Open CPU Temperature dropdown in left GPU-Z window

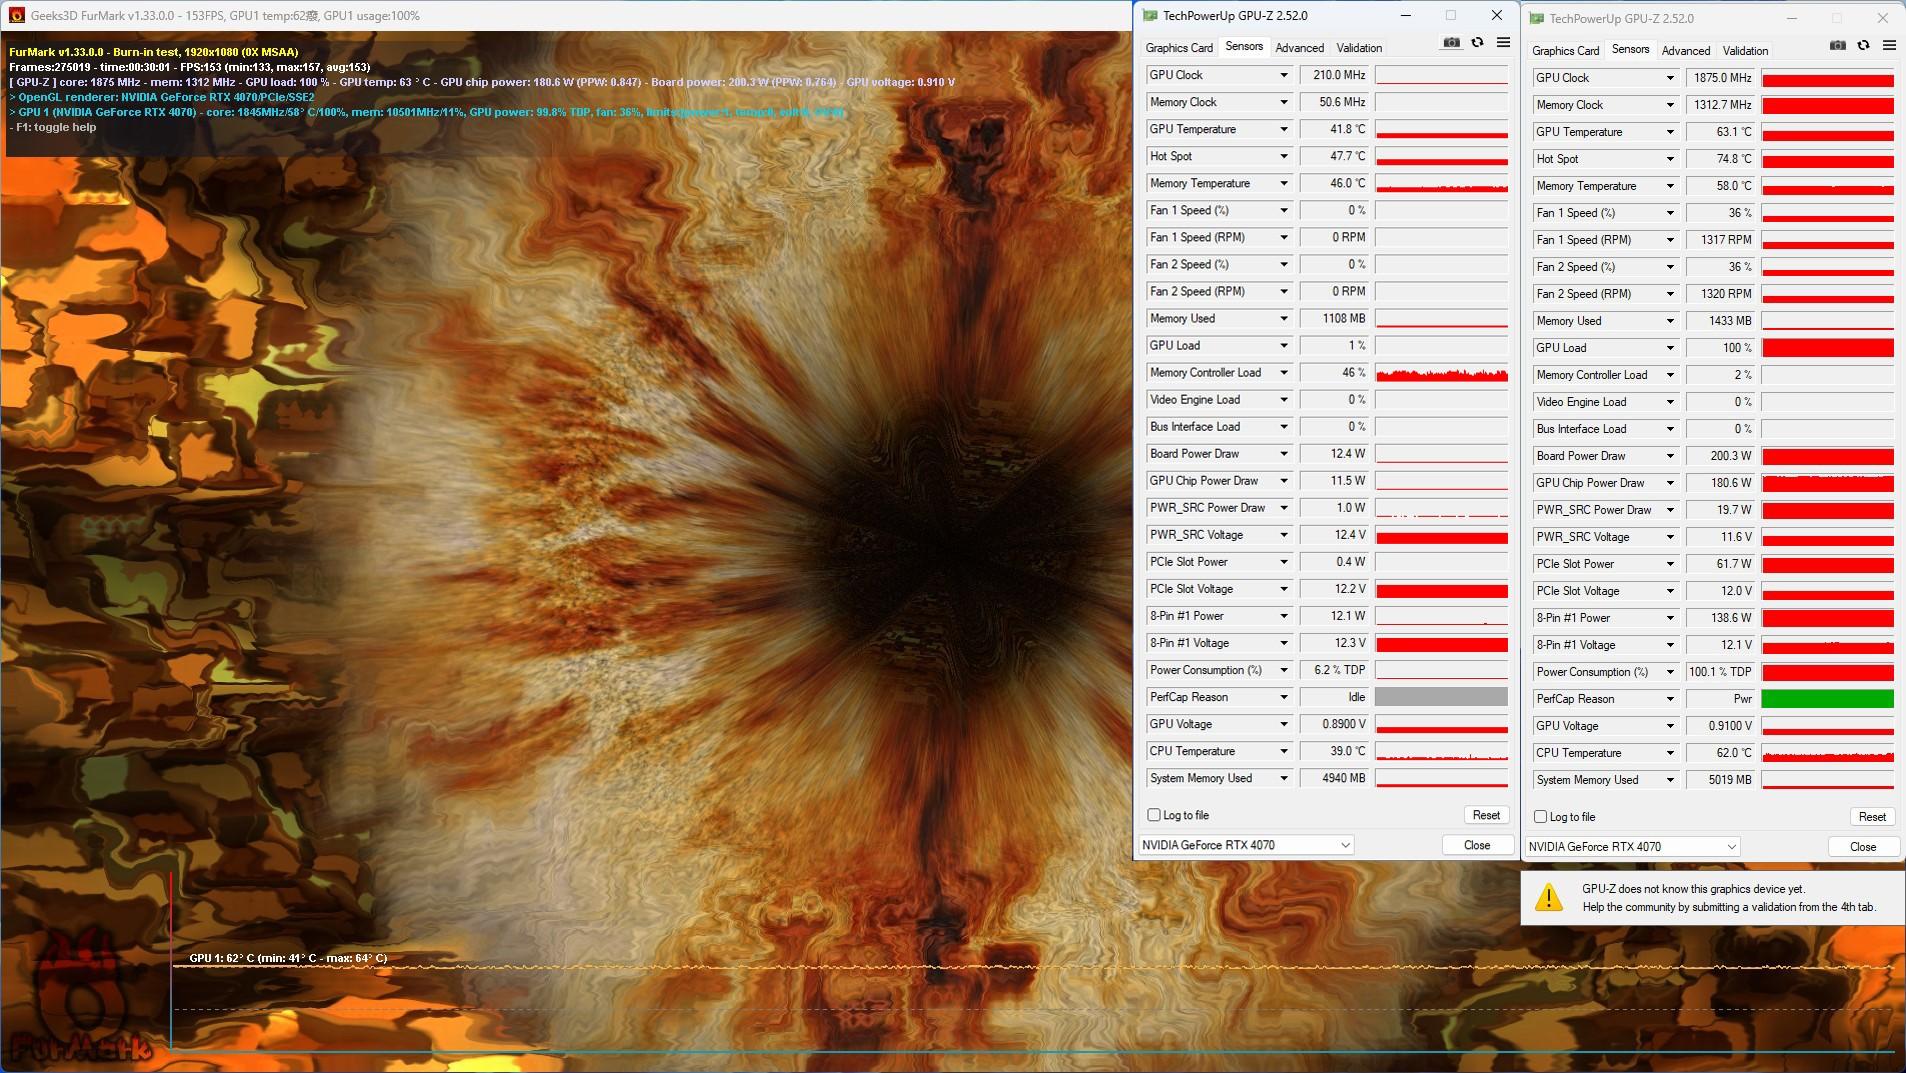[1284, 751]
